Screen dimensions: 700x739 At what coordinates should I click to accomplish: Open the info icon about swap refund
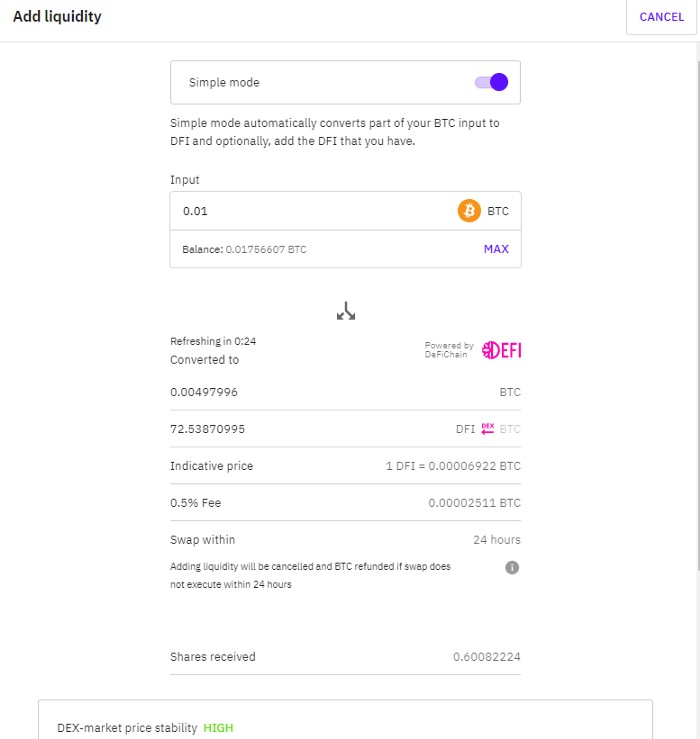(x=512, y=567)
